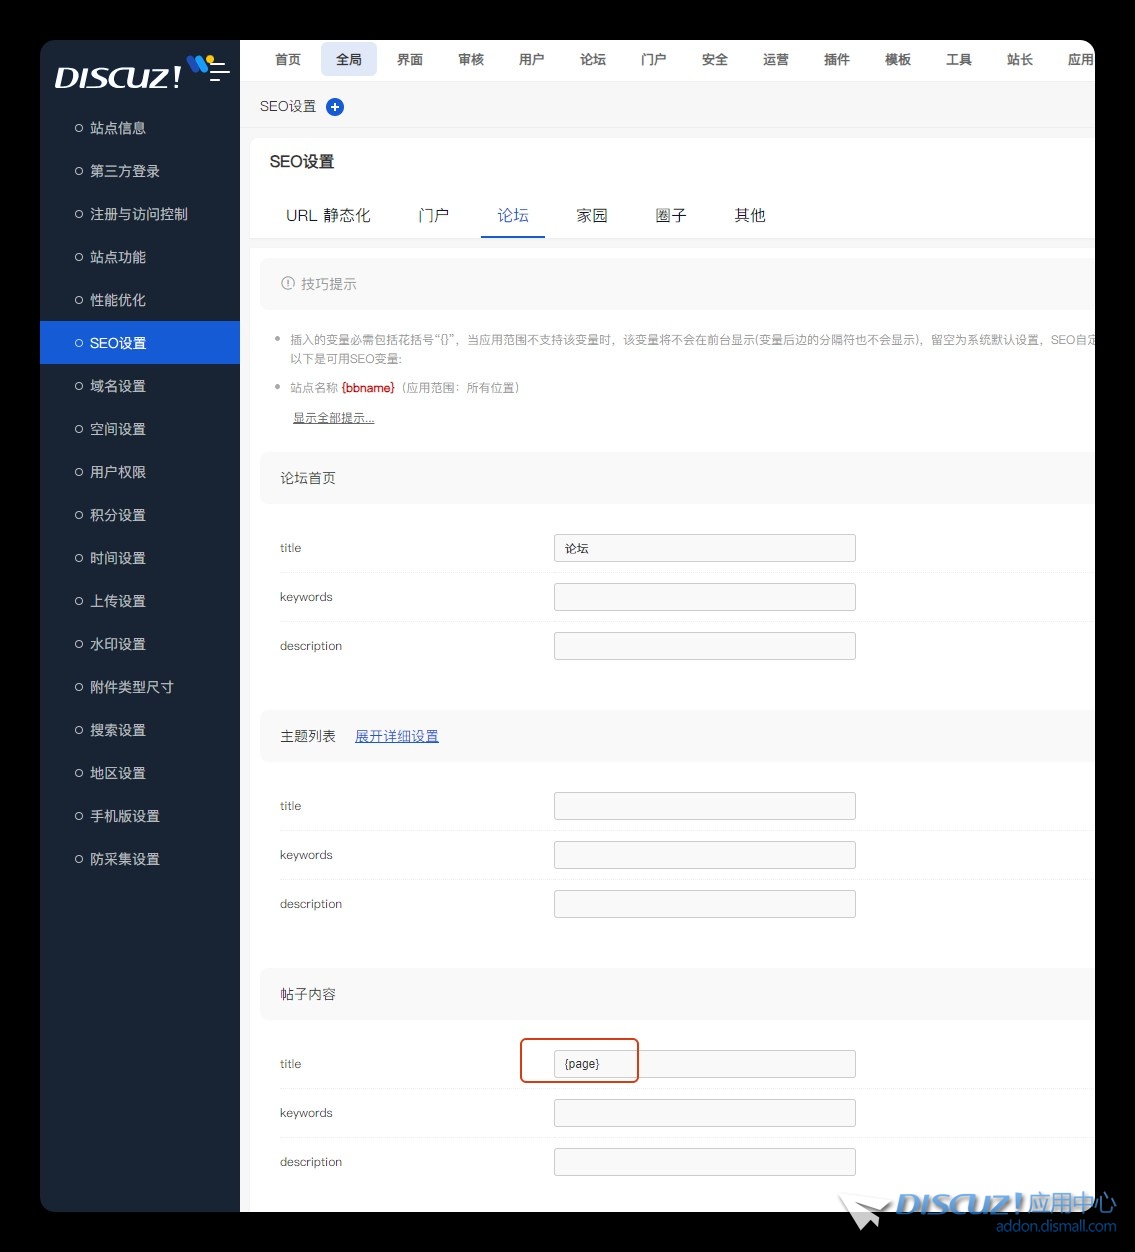The image size is (1135, 1252).
Task: Click the Discuz! logo
Action: 118,76
